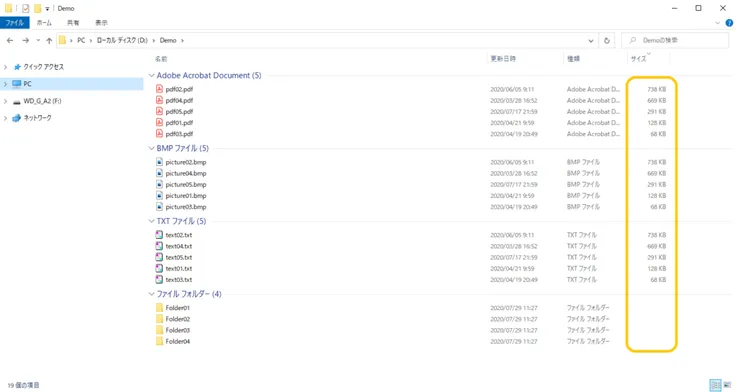
Task: Select the Folder04 folder name
Action: (x=177, y=342)
